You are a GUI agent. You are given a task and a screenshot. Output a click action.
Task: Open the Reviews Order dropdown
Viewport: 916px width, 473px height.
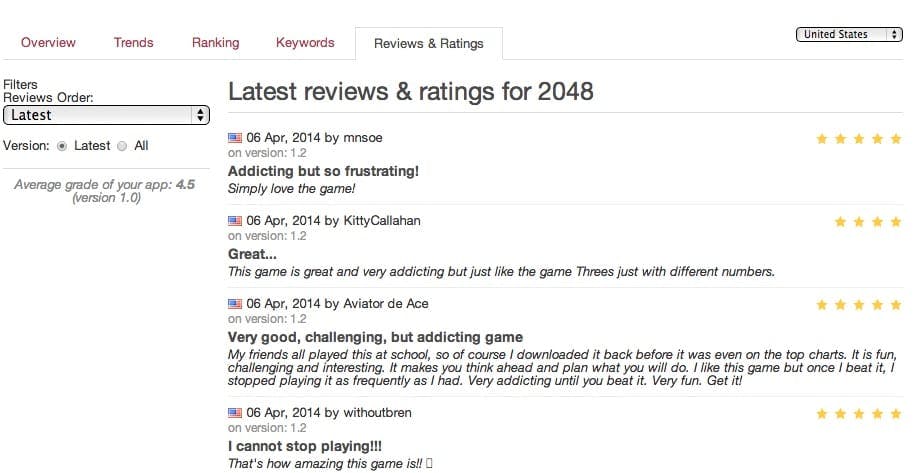[x=106, y=115]
